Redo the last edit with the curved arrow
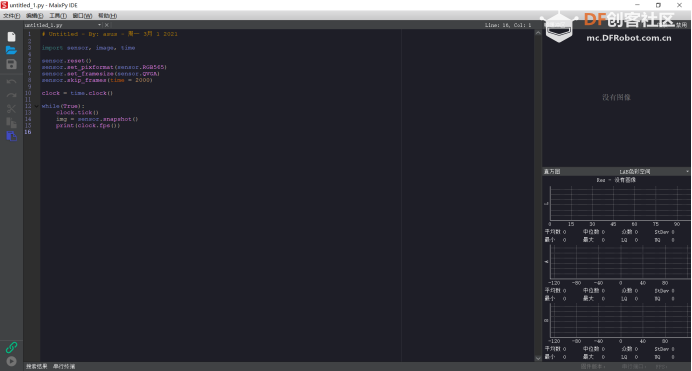 [11, 95]
